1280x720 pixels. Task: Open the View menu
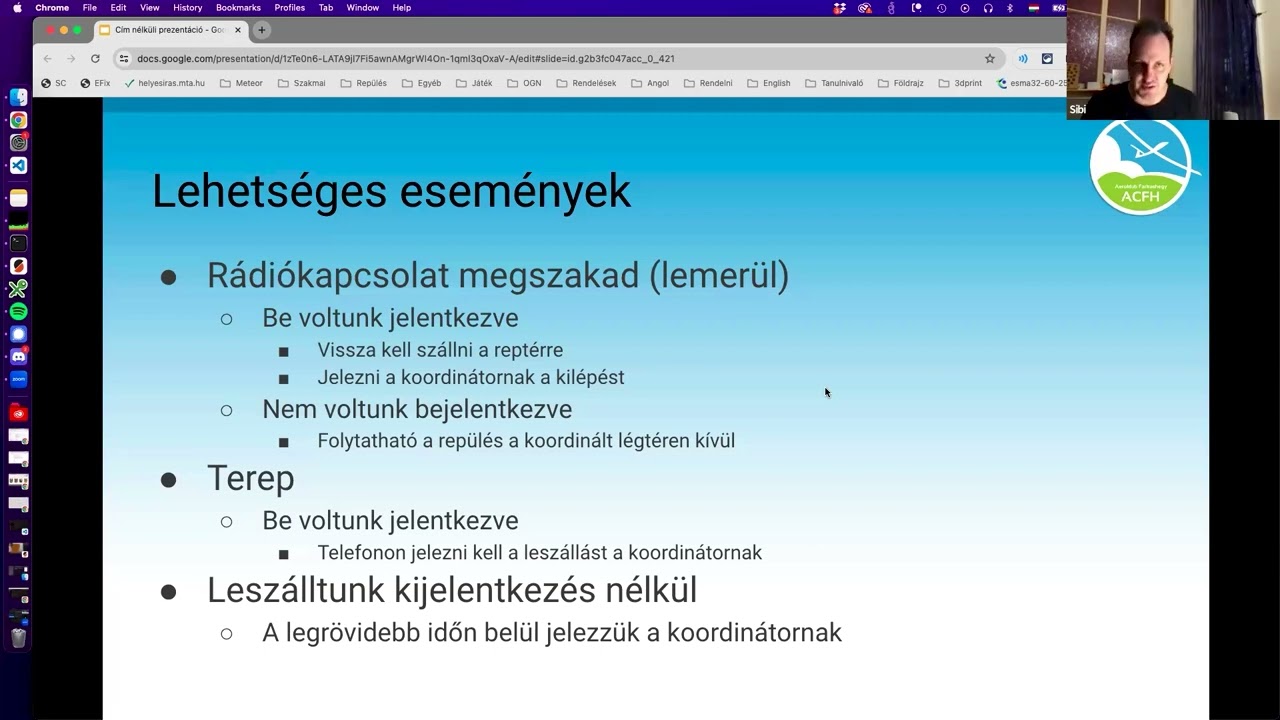[x=150, y=8]
